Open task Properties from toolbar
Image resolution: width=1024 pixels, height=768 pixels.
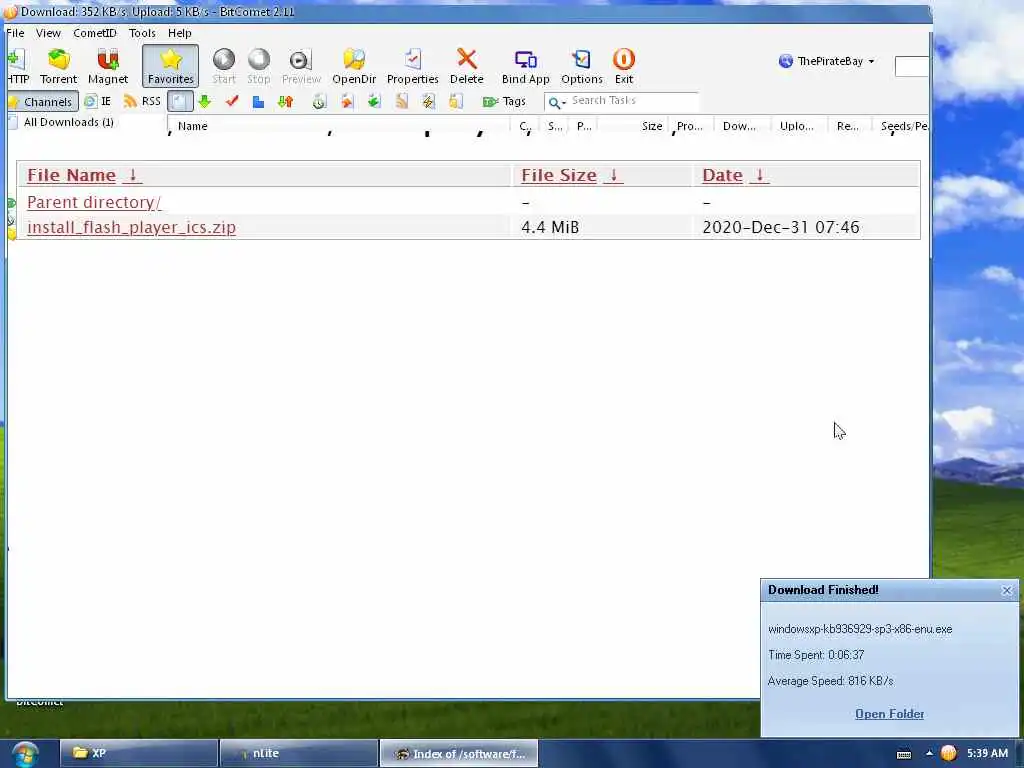(413, 67)
